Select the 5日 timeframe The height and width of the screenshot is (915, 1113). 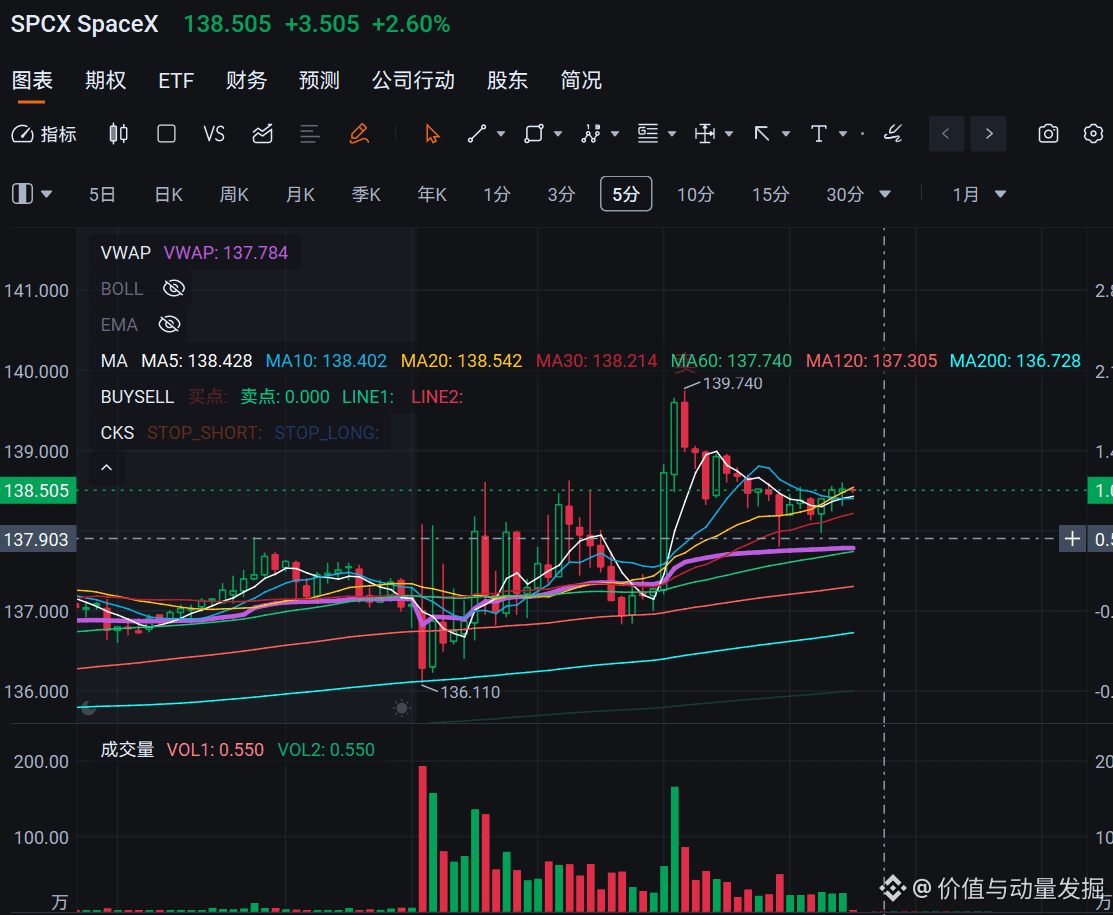click(x=102, y=194)
